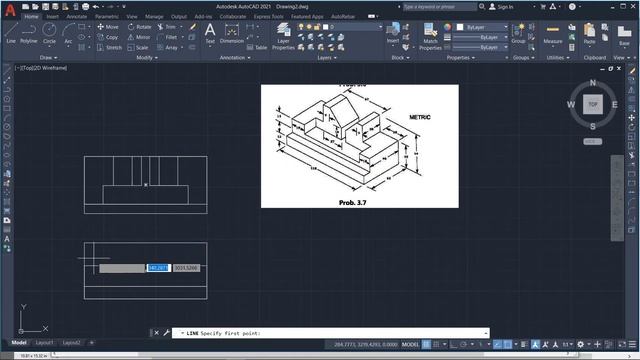Image resolution: width=640 pixels, height=360 pixels.
Task: Open Layer Properties manager
Action: (x=283, y=37)
